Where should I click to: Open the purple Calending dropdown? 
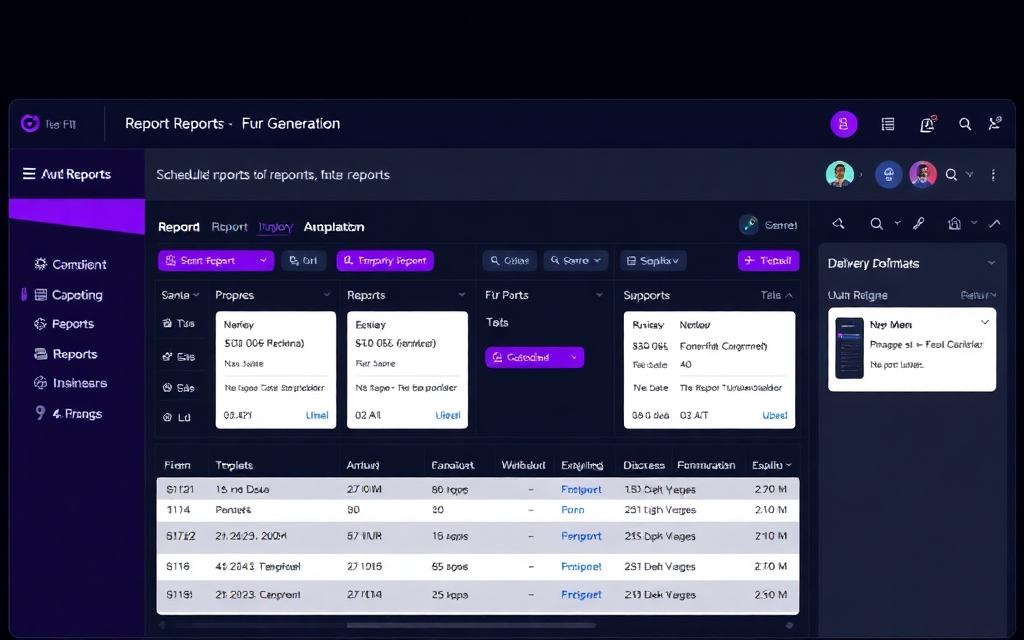(534, 357)
